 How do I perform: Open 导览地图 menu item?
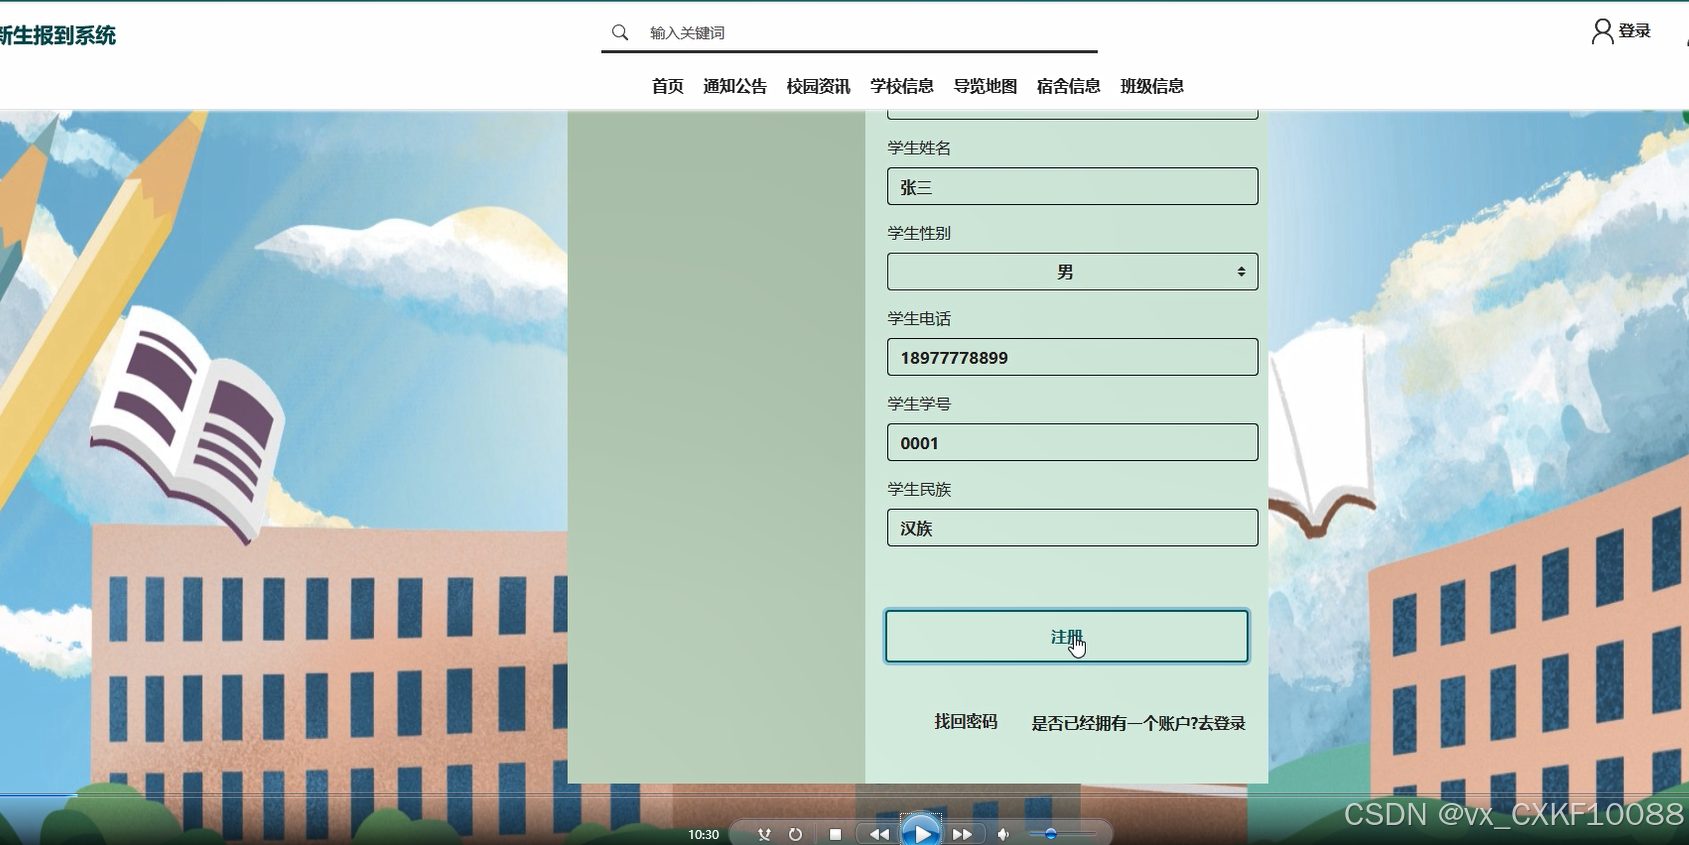click(x=985, y=86)
